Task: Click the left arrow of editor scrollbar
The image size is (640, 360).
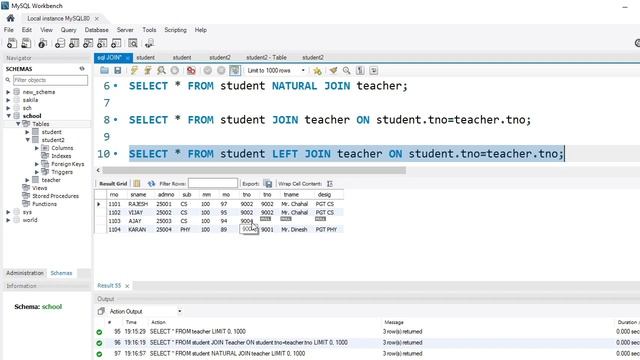Action: [98, 170]
